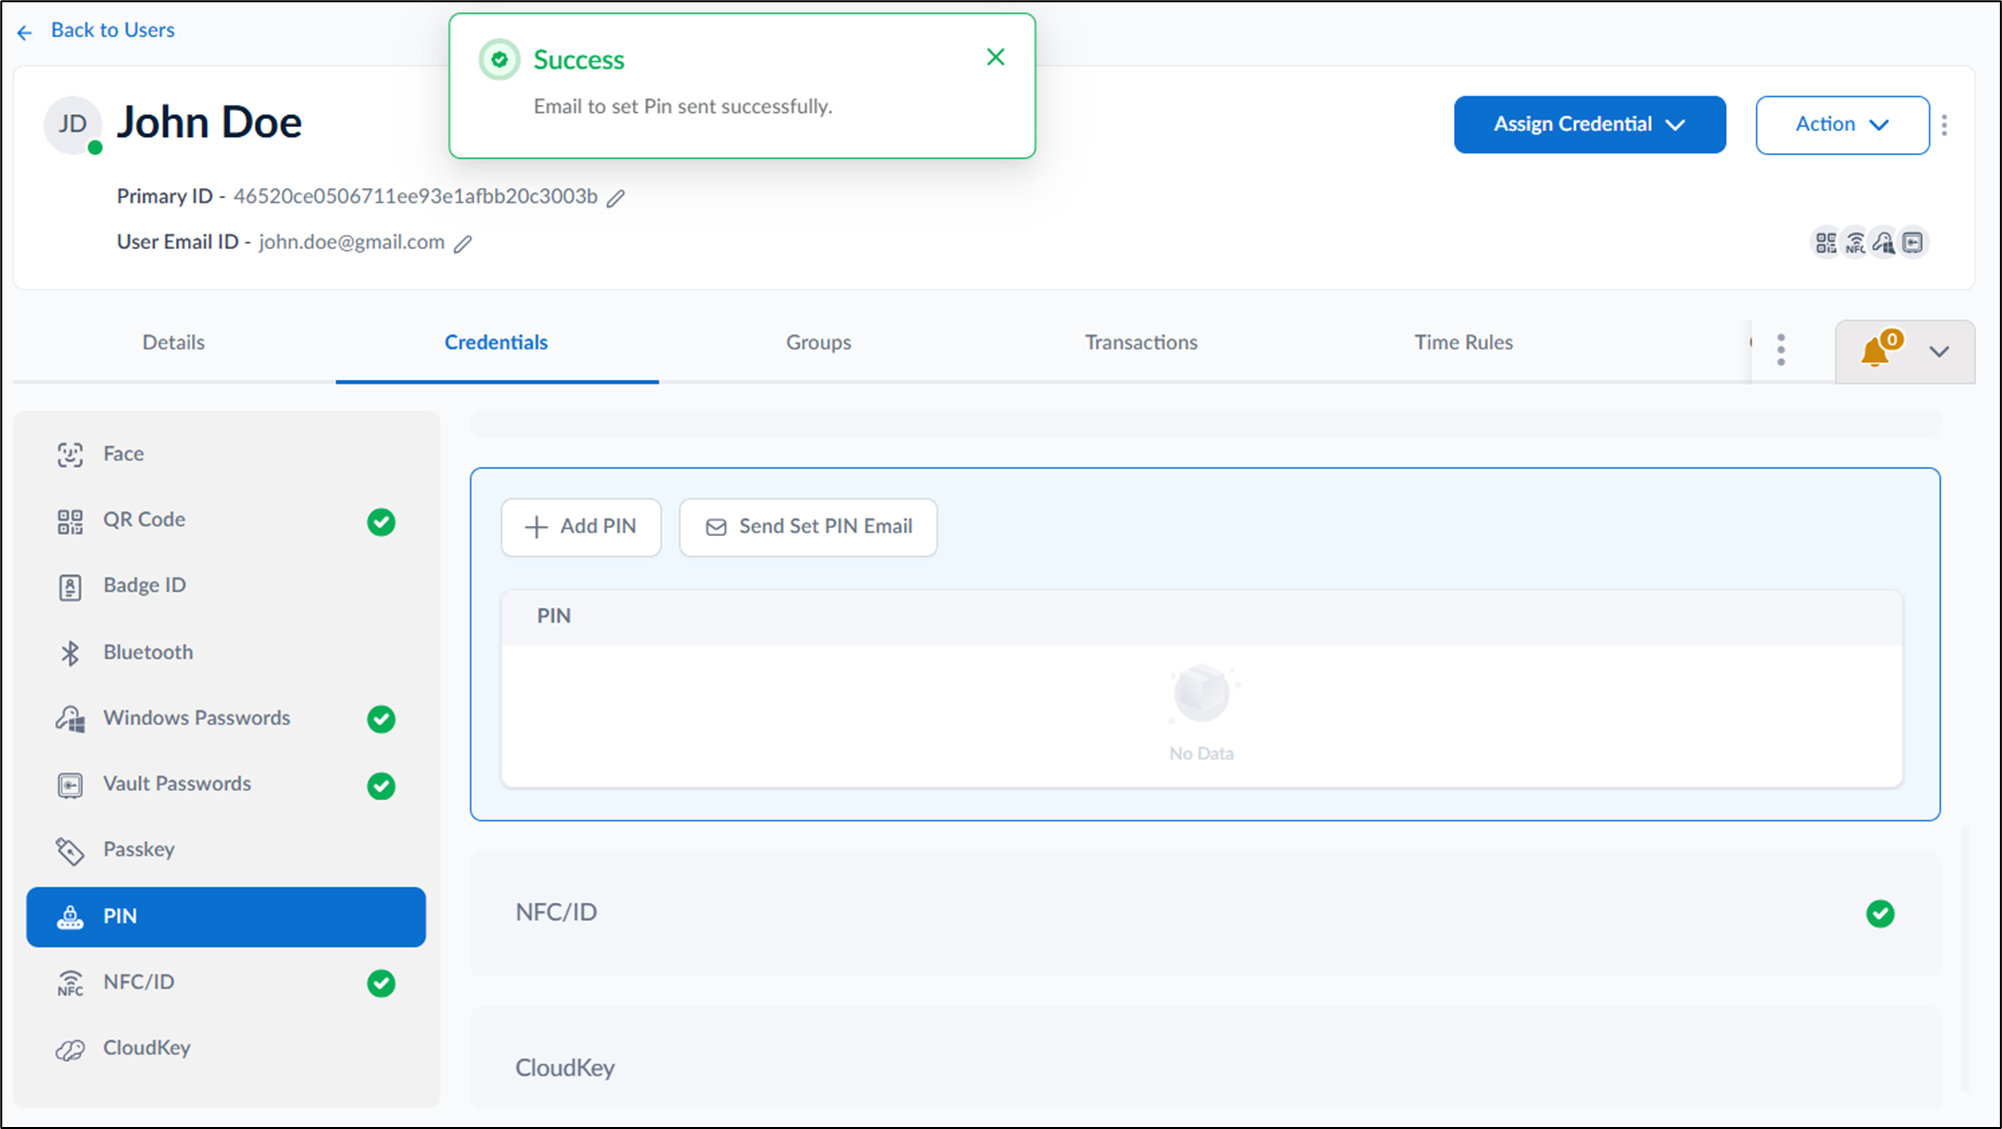Click the green check beside Windows Passwords
Image resolution: width=2002 pixels, height=1129 pixels.
381,719
